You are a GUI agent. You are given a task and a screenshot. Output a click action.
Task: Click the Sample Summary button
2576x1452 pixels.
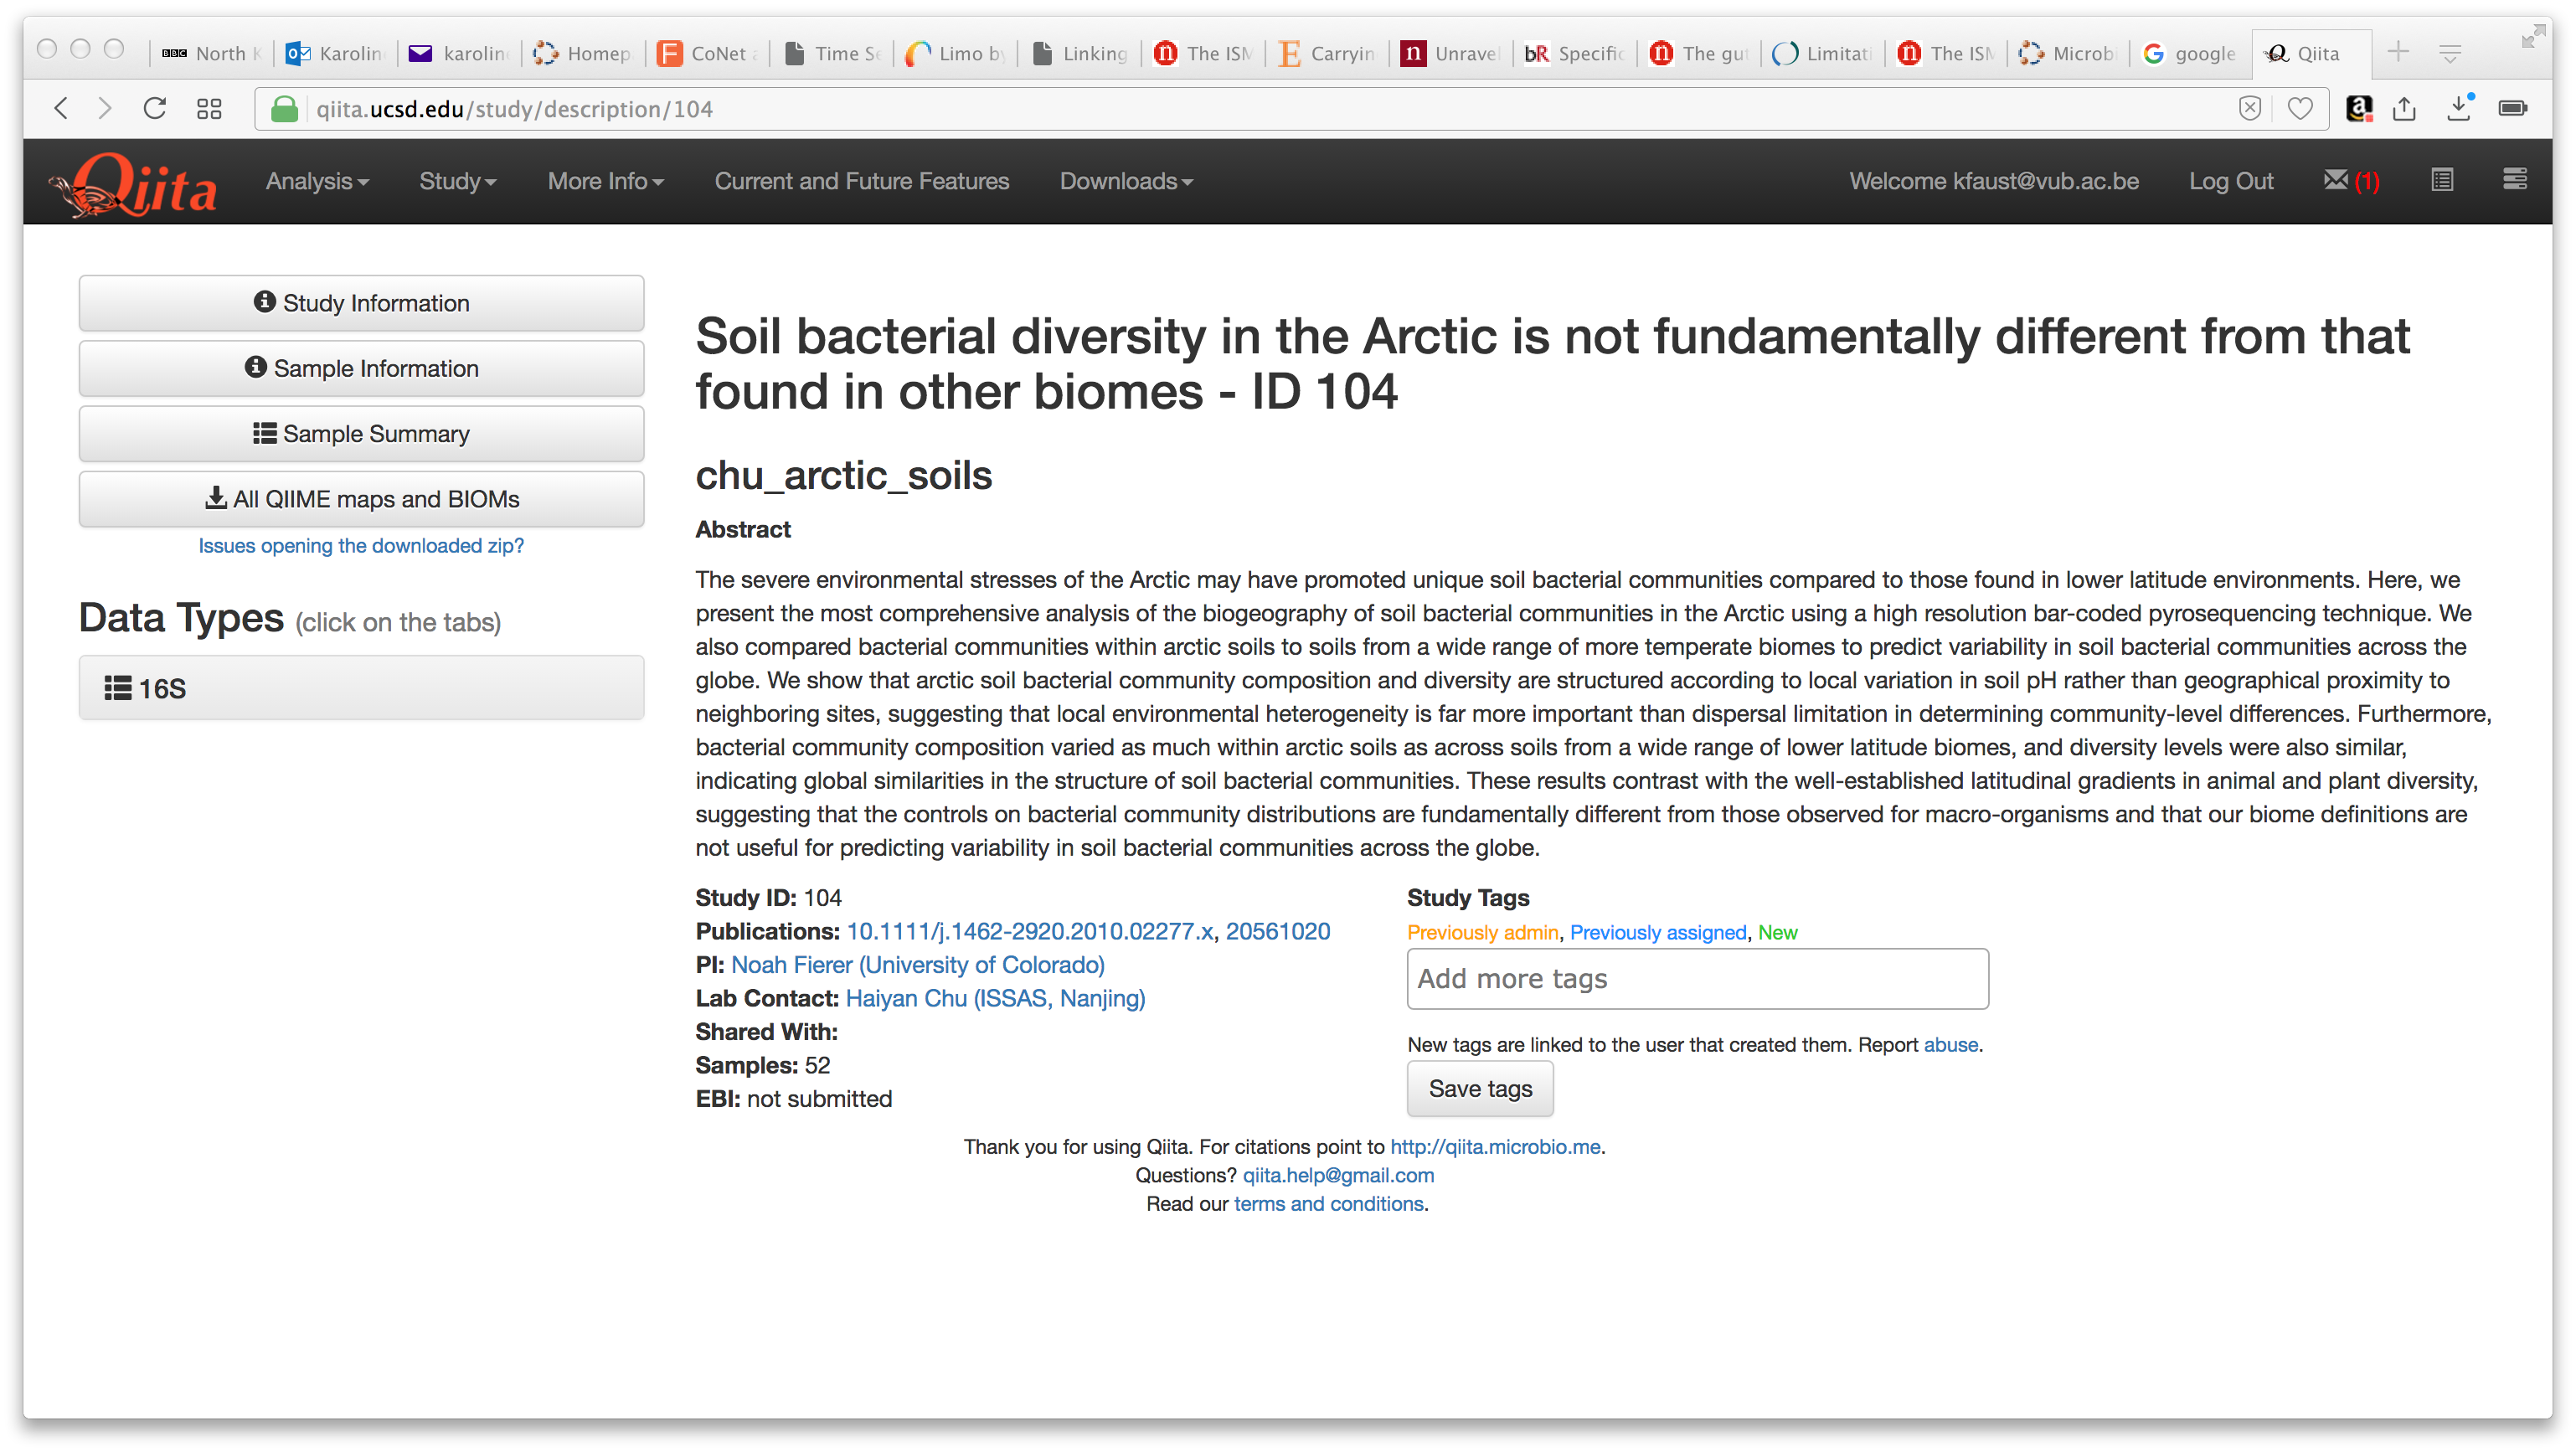tap(361, 434)
